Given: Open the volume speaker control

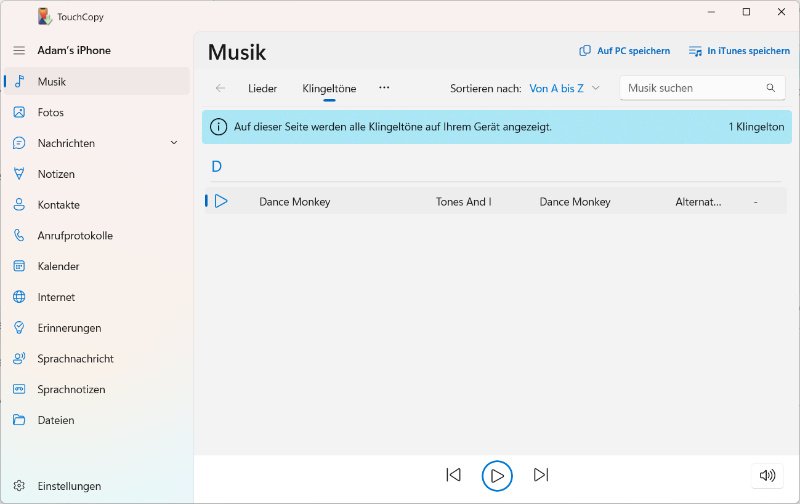Looking at the screenshot, I should pyautogui.click(x=767, y=476).
